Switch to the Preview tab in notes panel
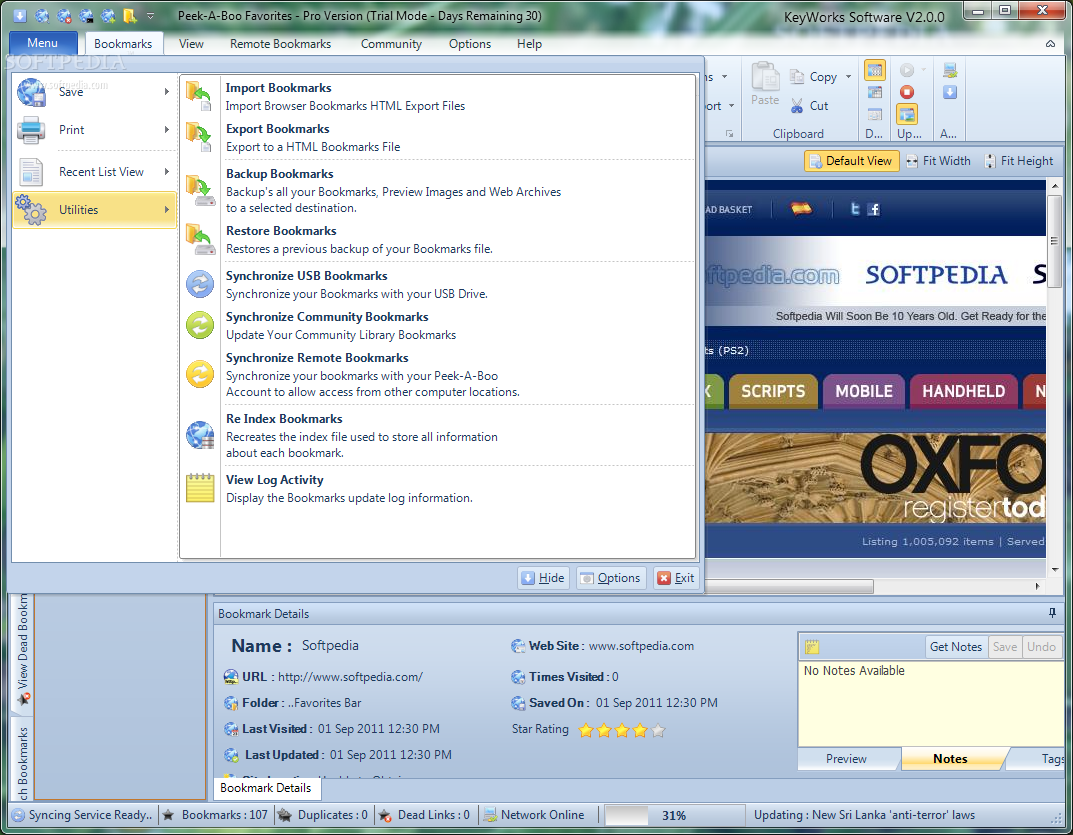Screen dimensions: 1073x835 pyautogui.click(x=846, y=758)
